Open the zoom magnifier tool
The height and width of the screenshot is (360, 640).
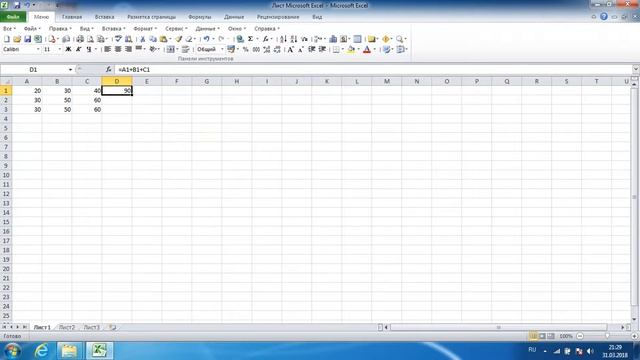tap(400, 39)
